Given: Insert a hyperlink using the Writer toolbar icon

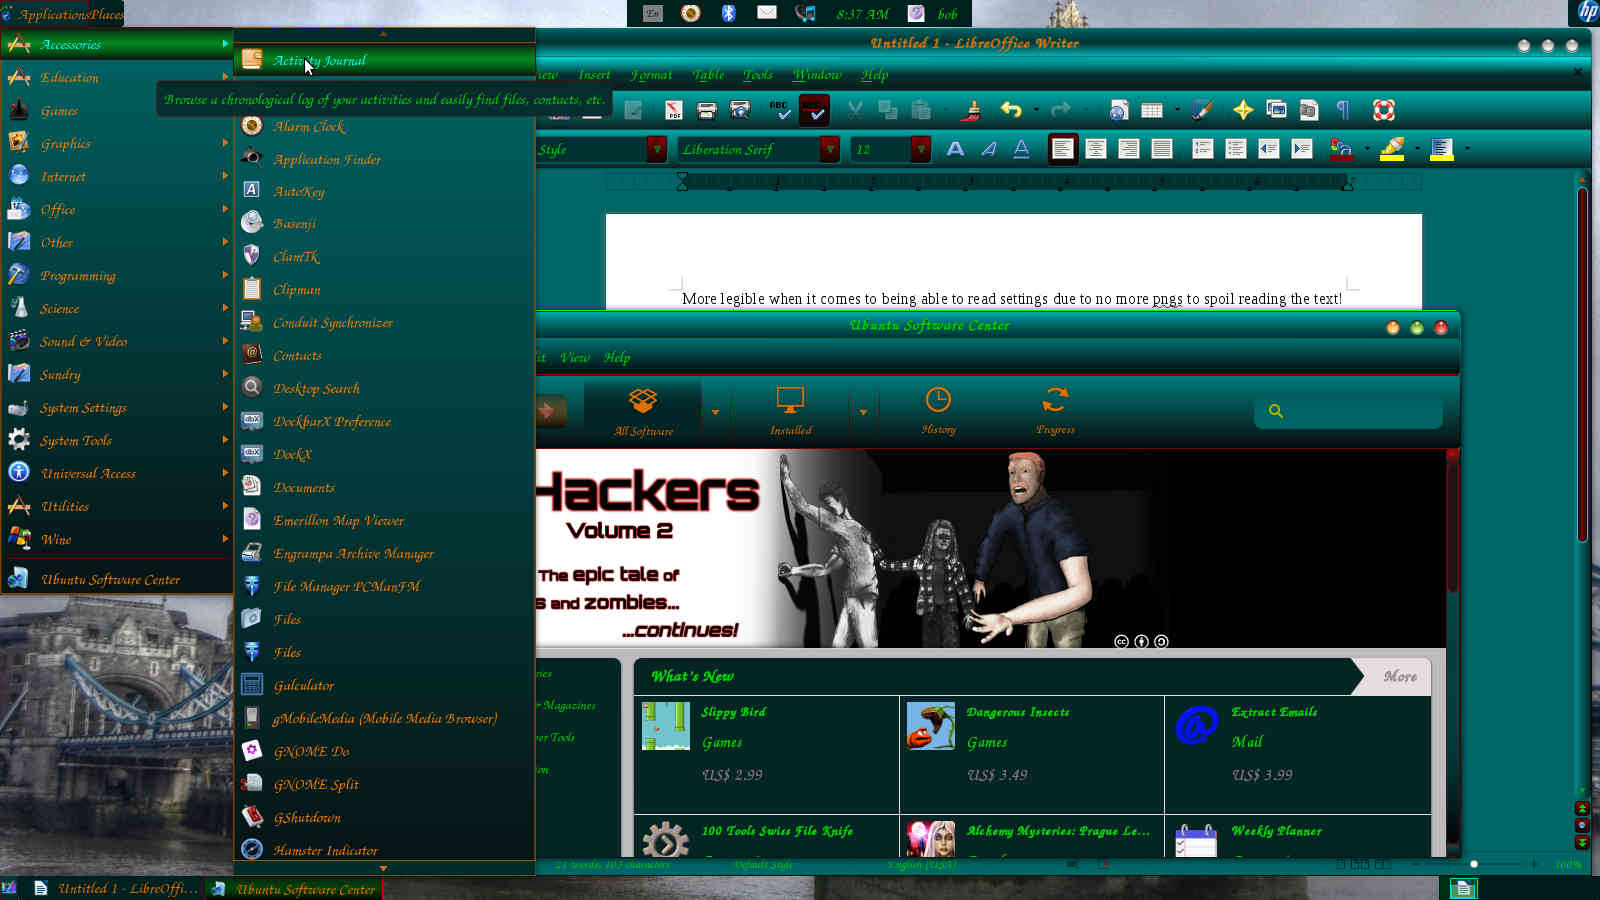Looking at the screenshot, I should tap(1119, 110).
